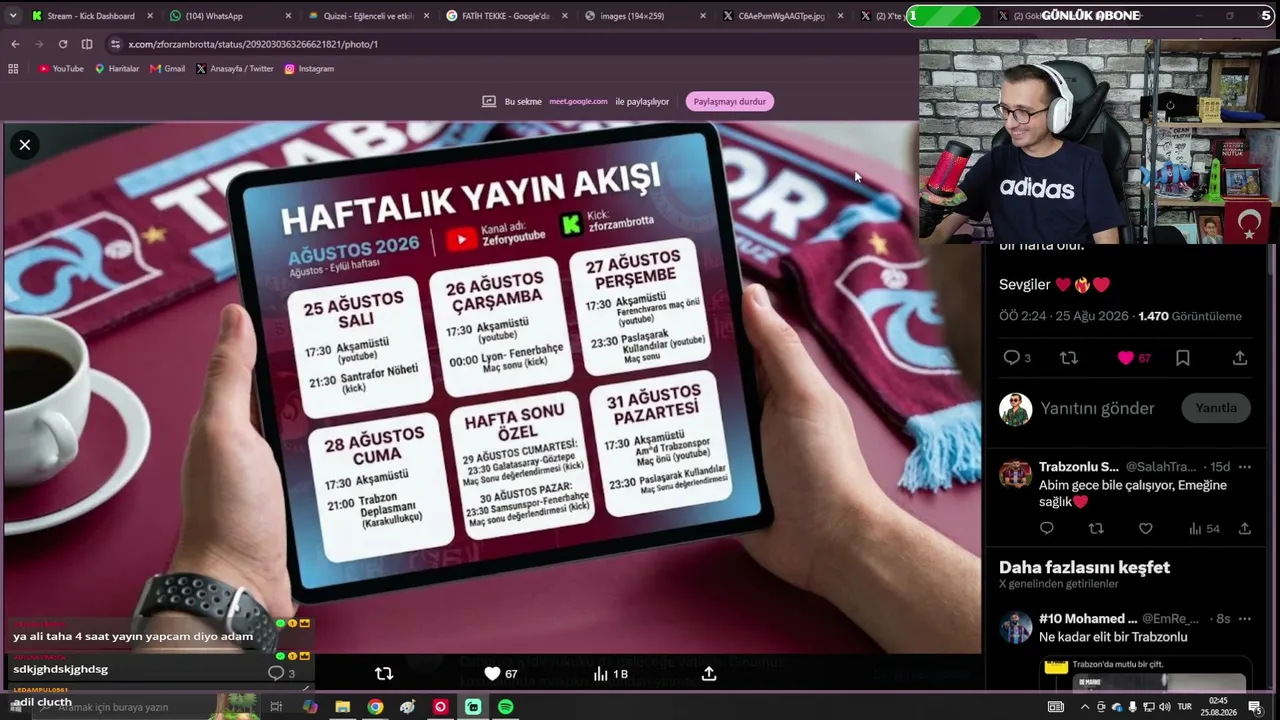Click the 1.470 Görüntüleme view count

(x=1190, y=316)
